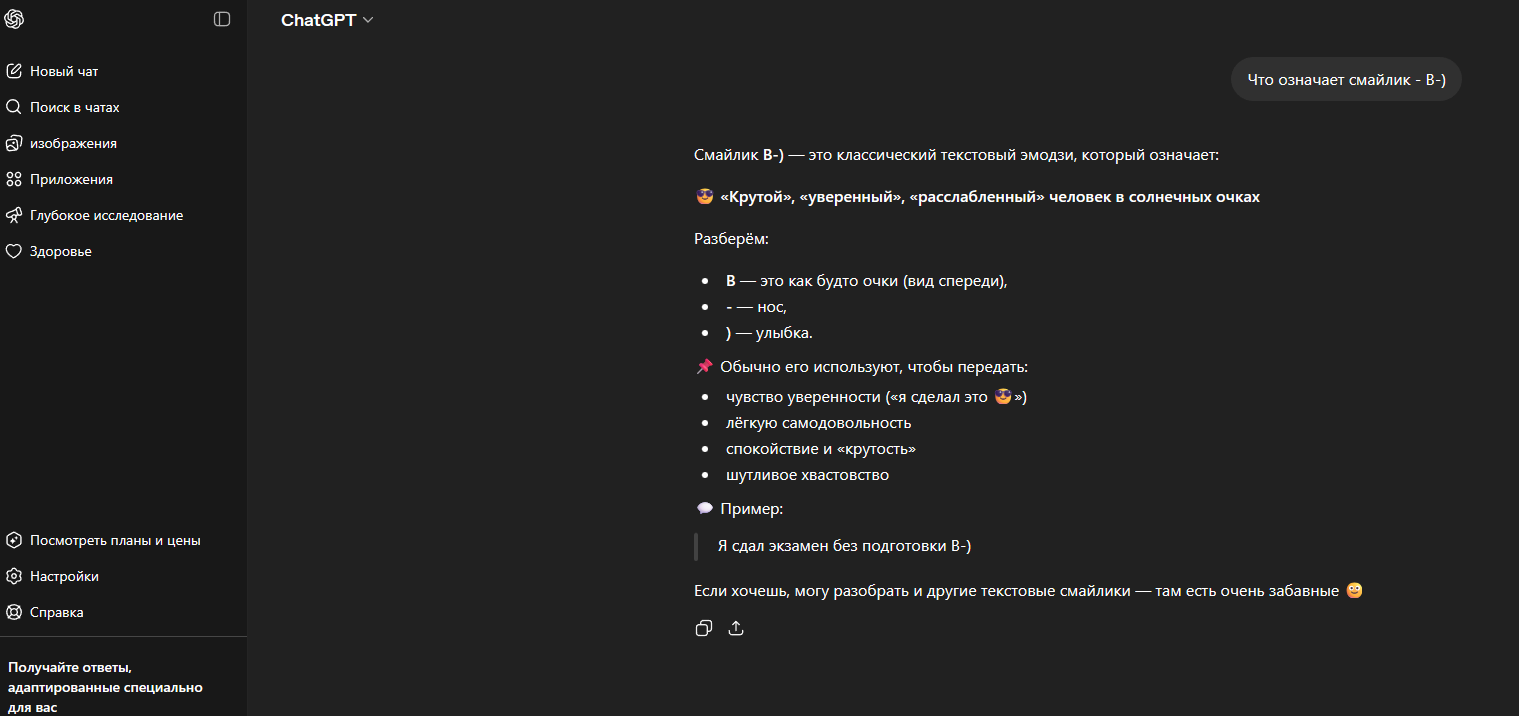1519x716 pixels.
Task: Click the Справка lifebuoy icon
Action: [x=14, y=612]
